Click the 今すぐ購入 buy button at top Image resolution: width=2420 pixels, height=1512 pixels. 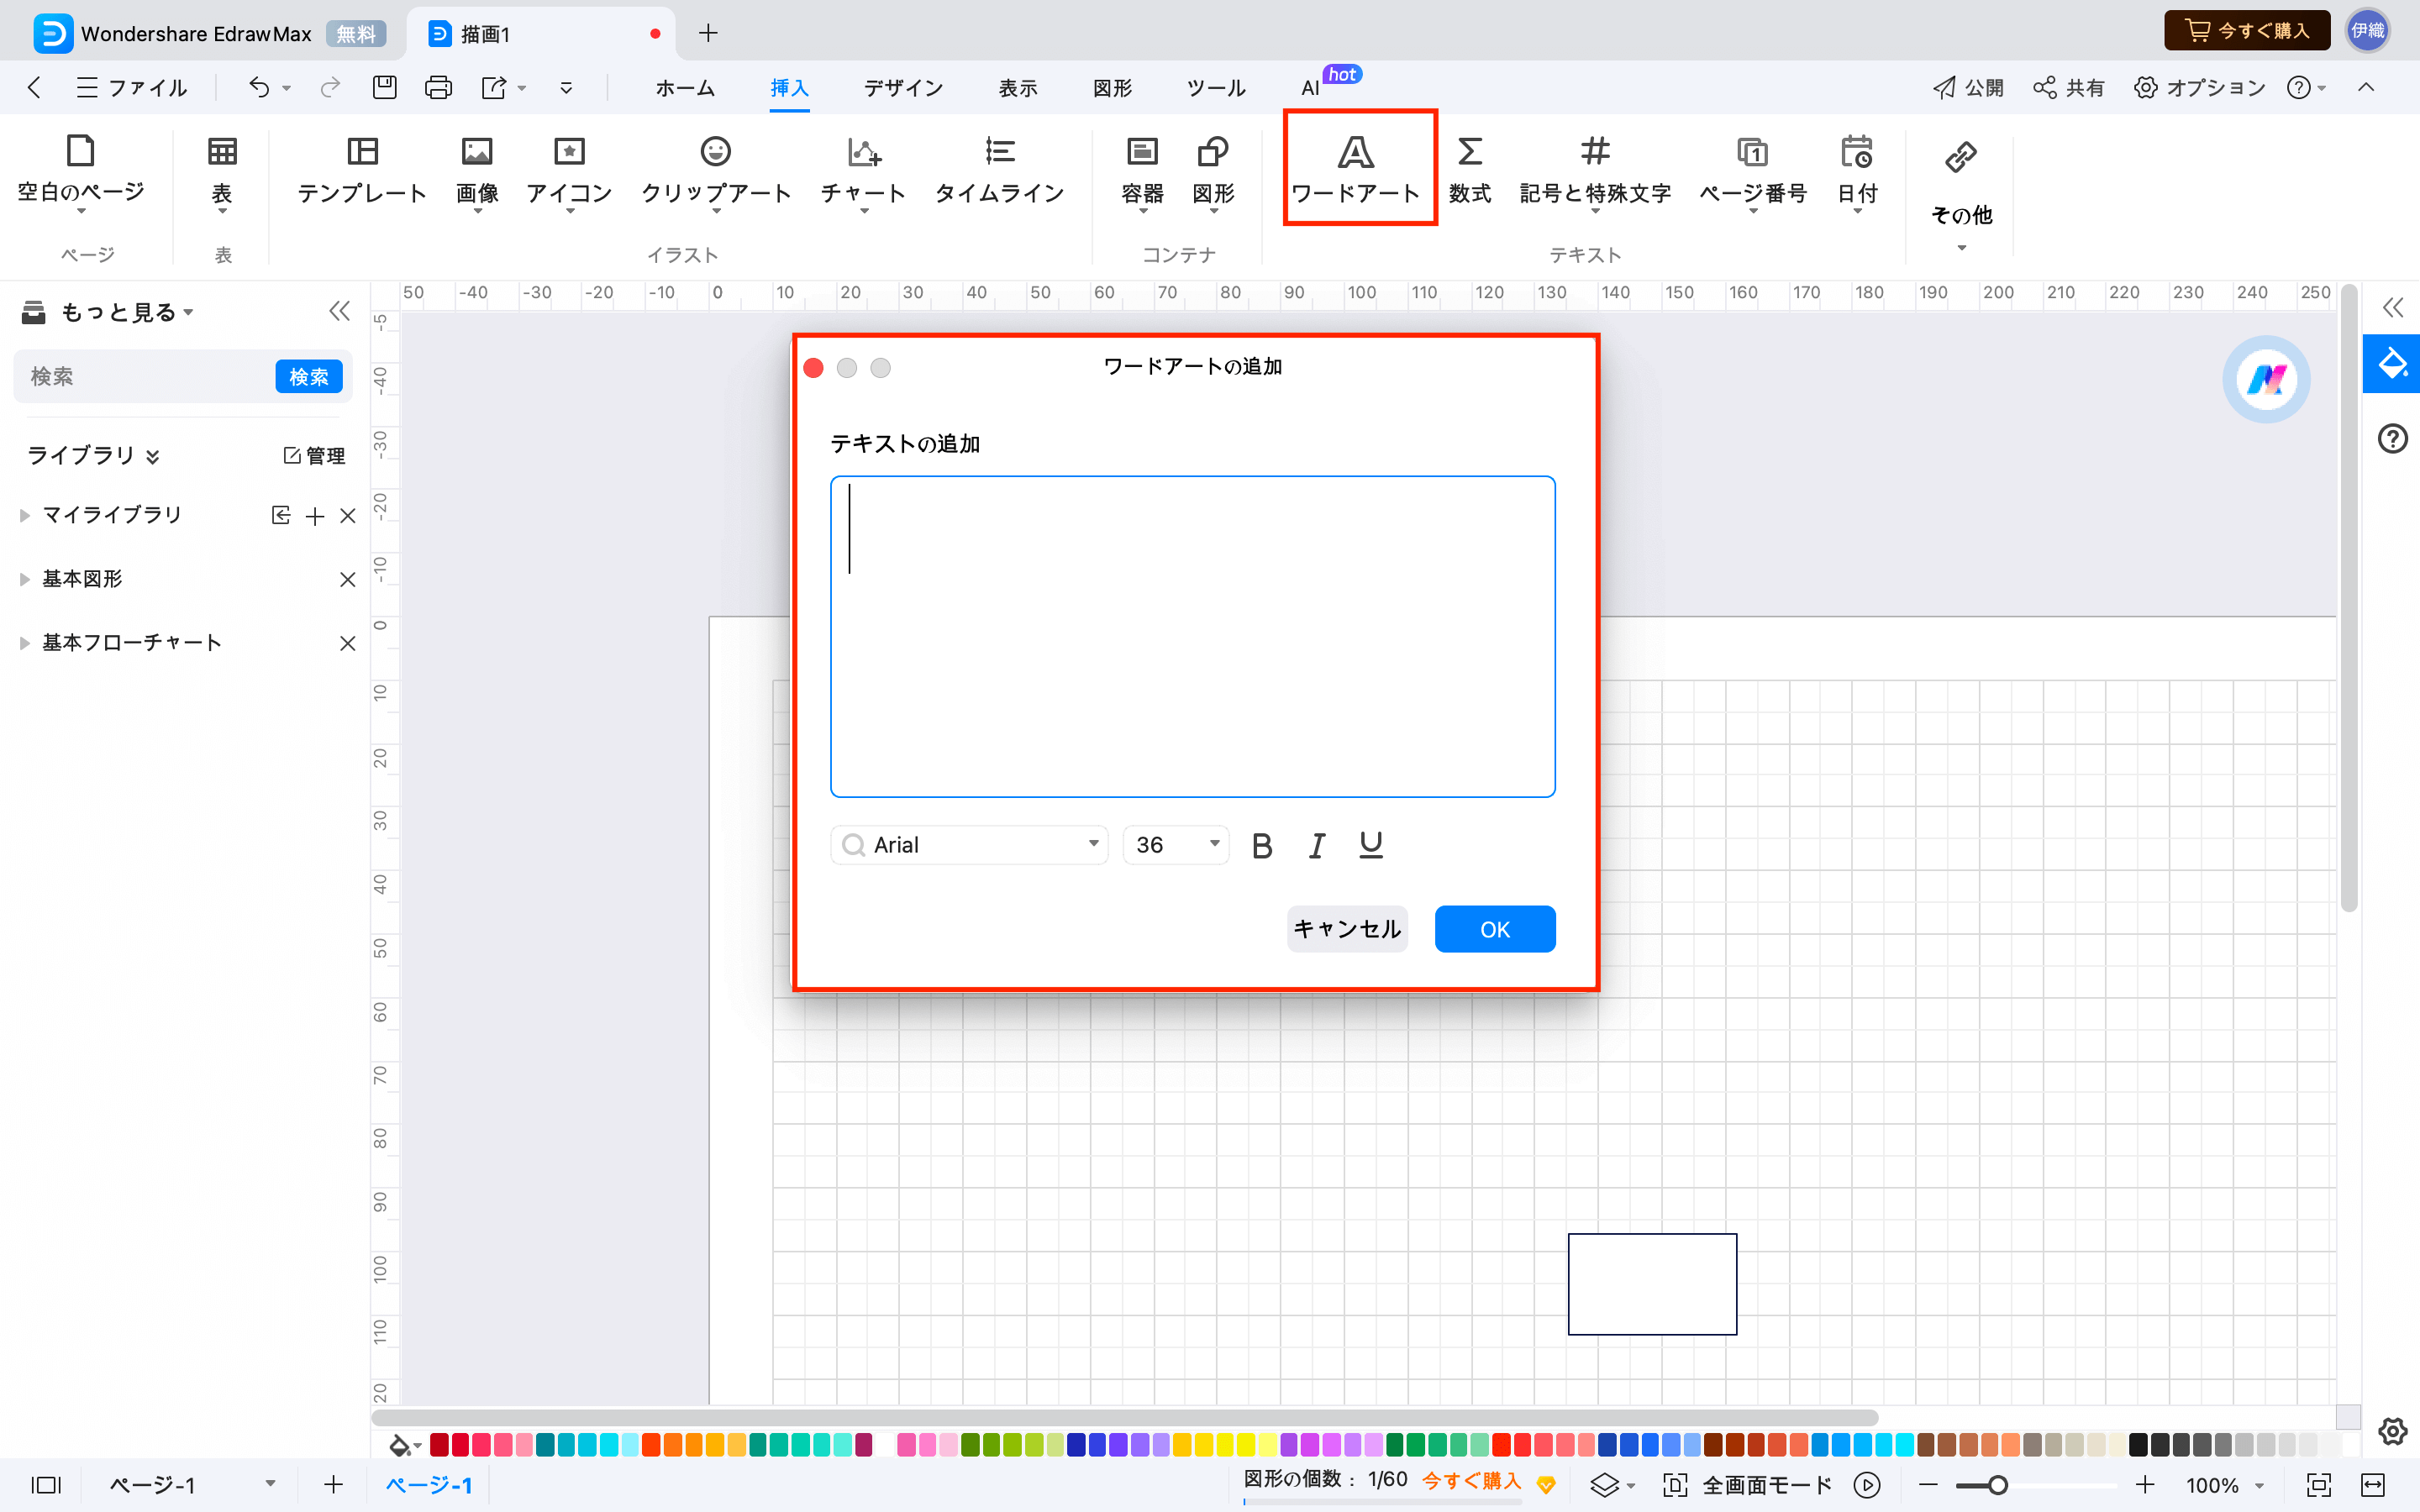(x=2247, y=30)
